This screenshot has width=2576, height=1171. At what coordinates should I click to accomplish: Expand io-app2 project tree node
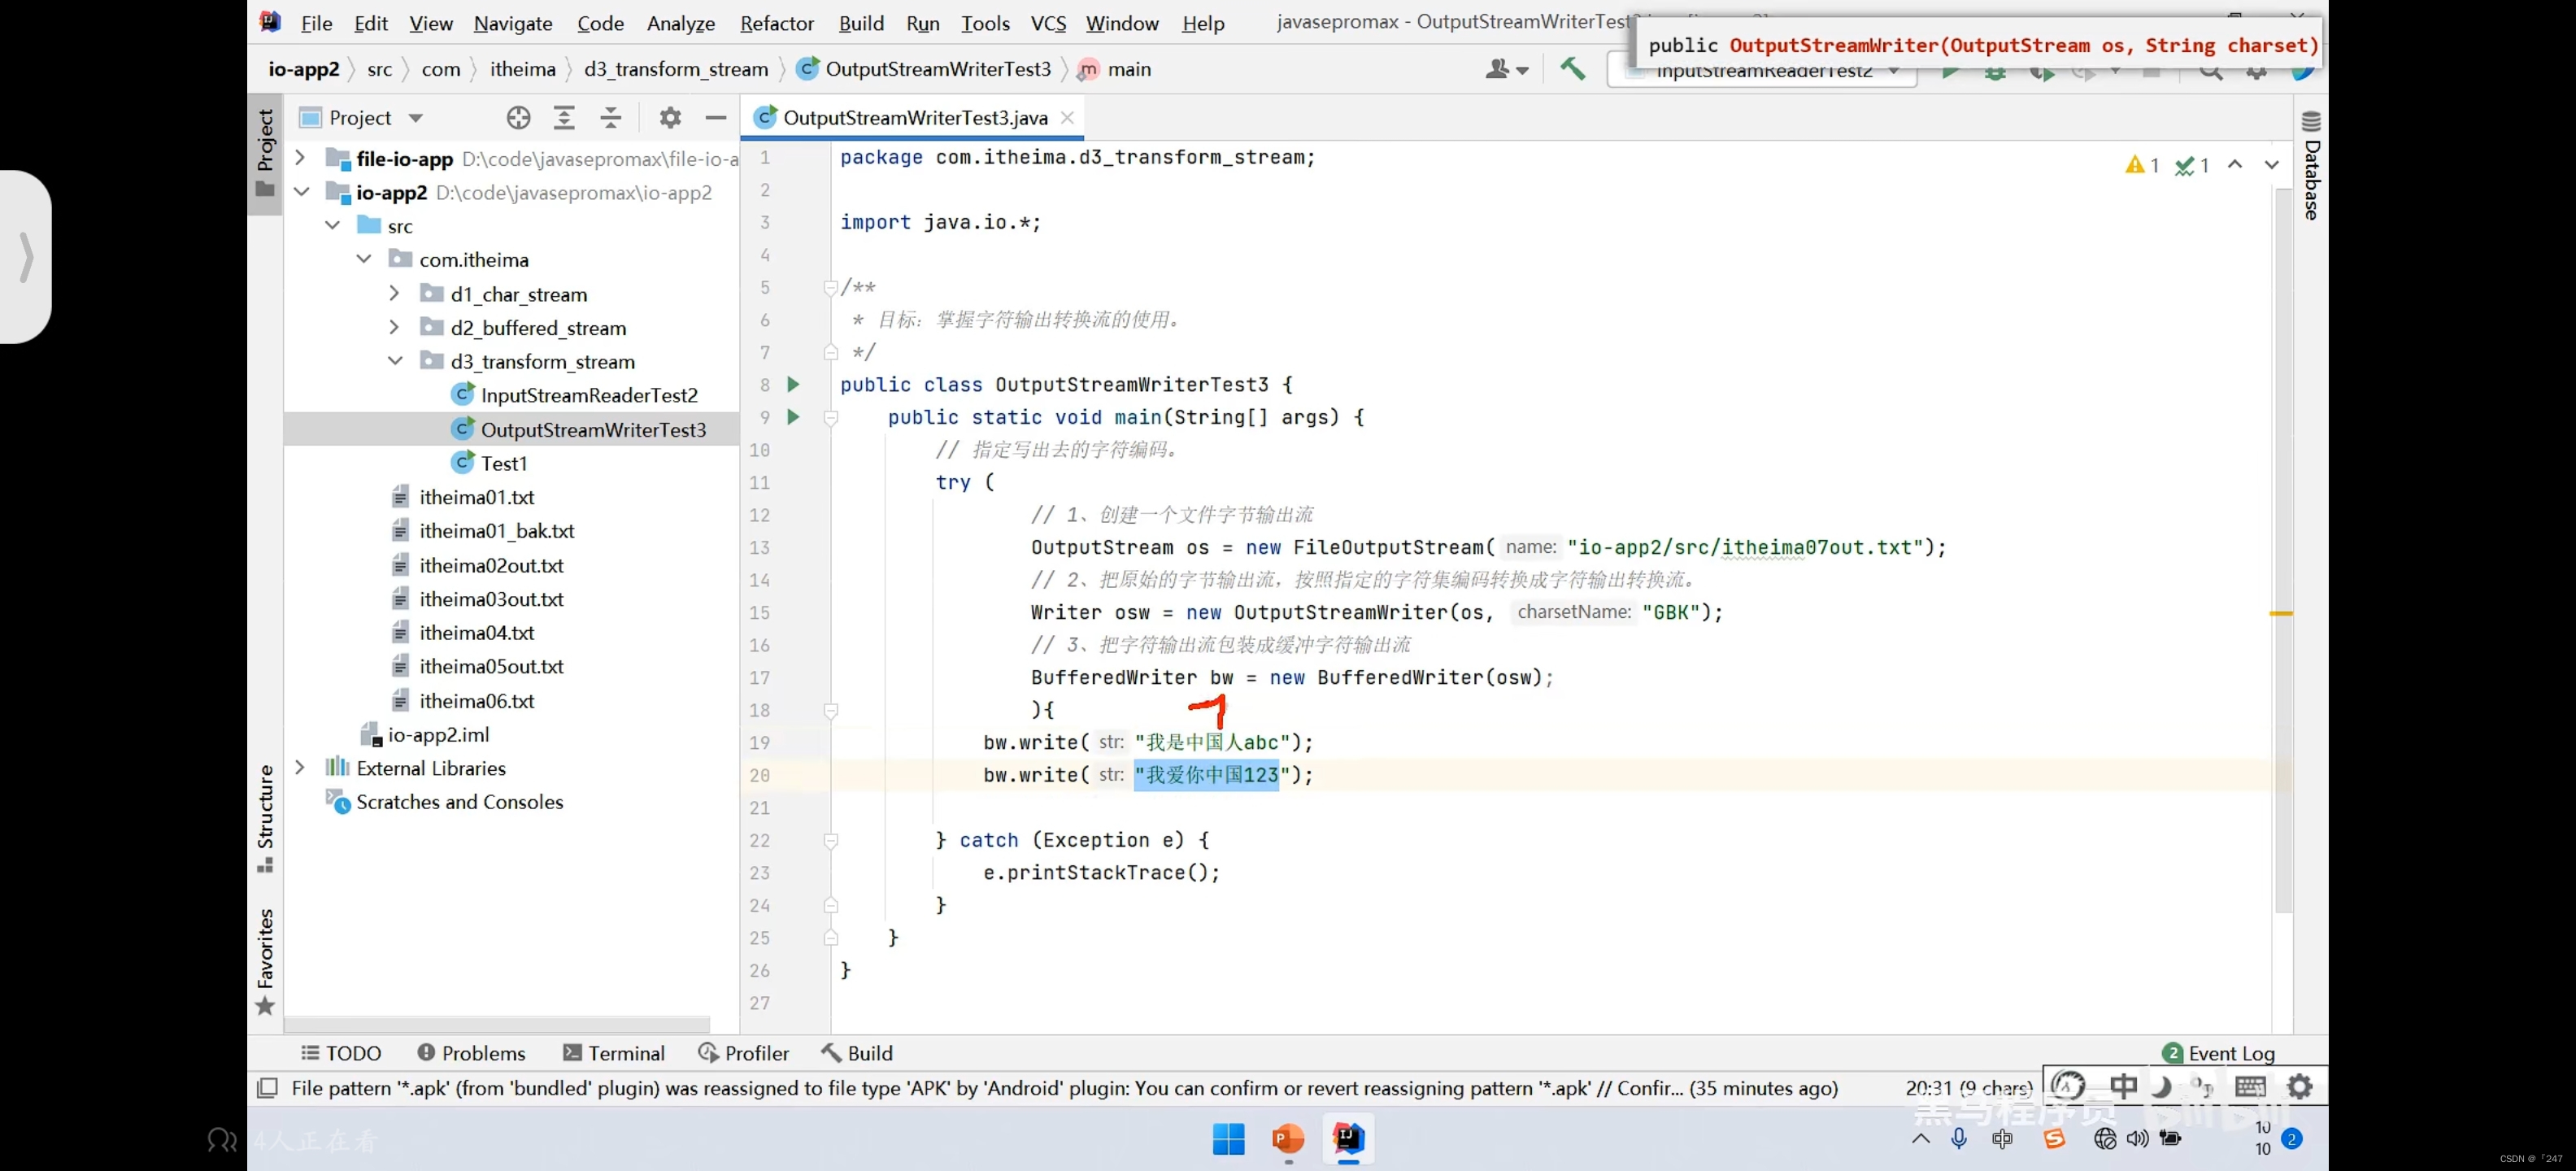[x=301, y=192]
